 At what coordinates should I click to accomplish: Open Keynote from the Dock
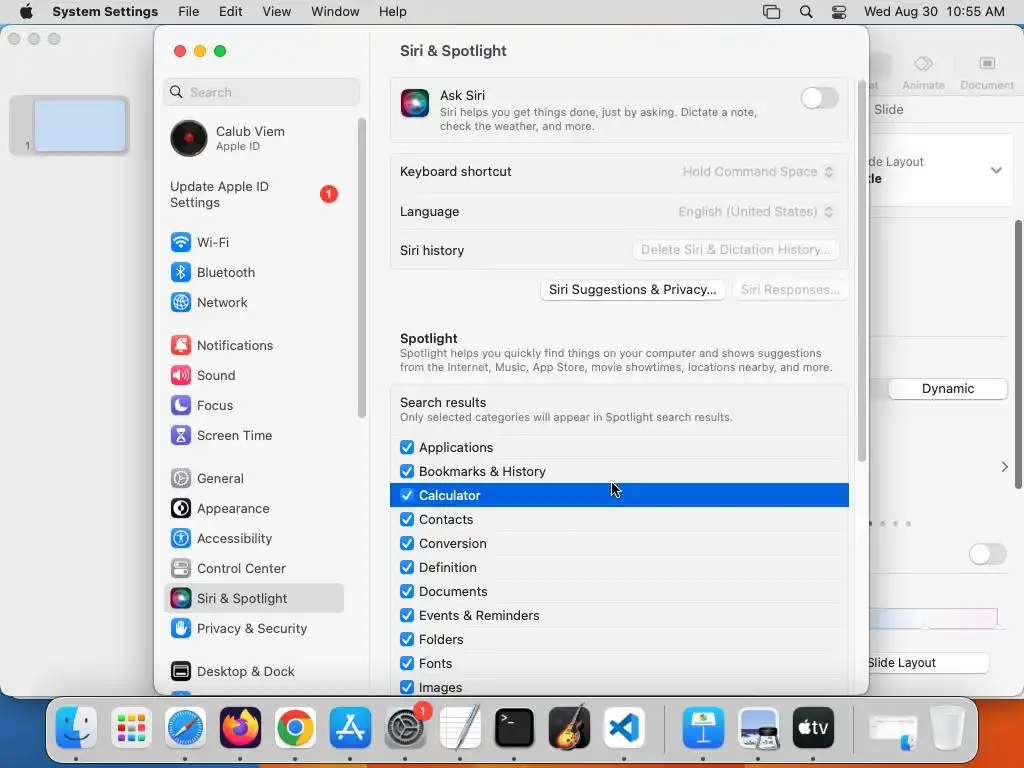[703, 728]
